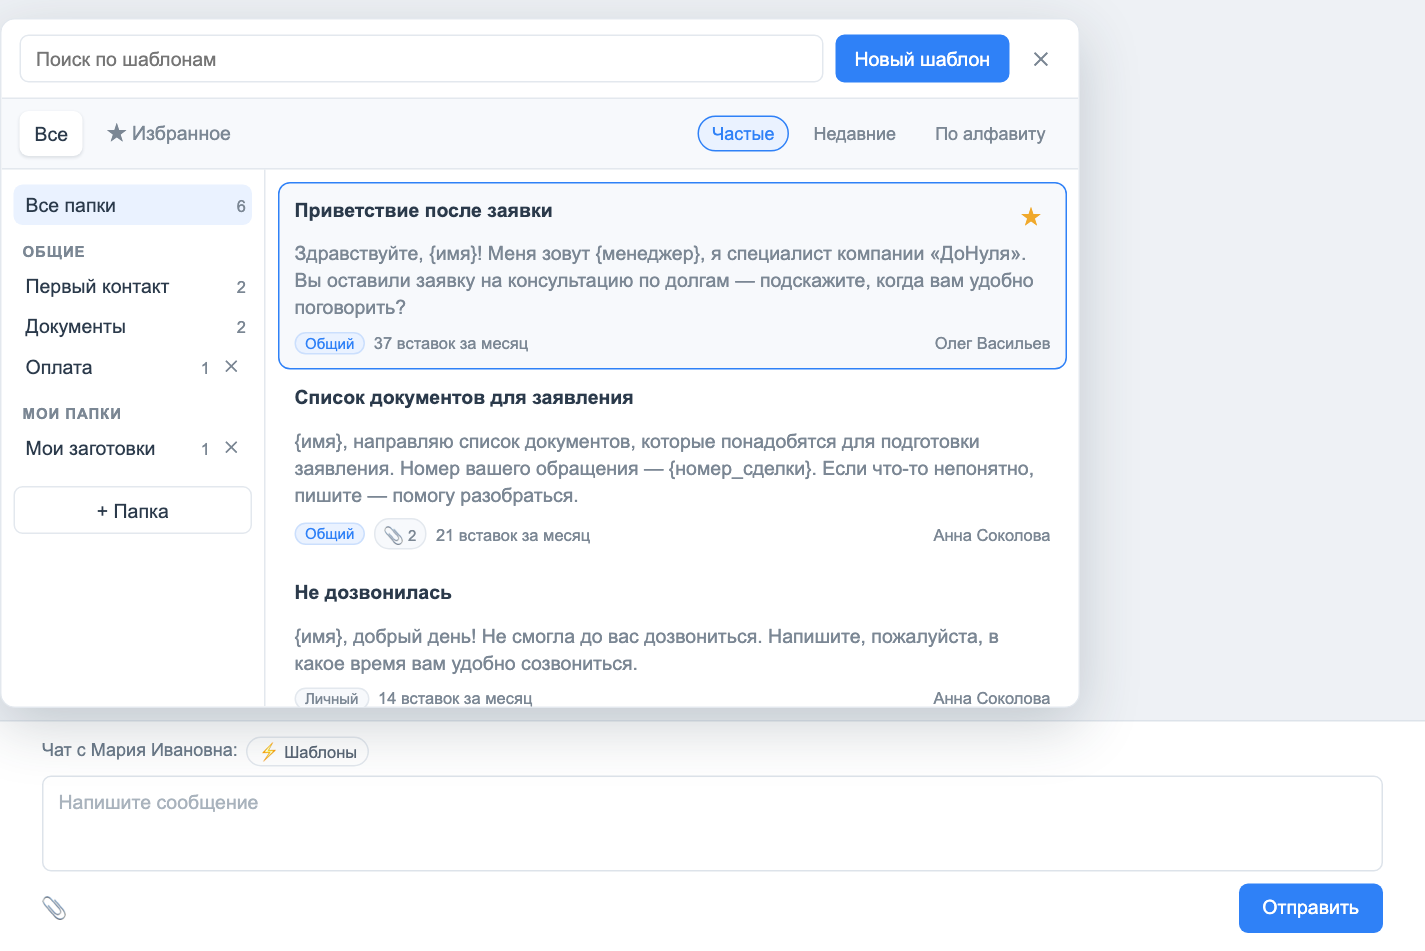
Task: Select template Список документов для заявления
Action: pos(672,466)
